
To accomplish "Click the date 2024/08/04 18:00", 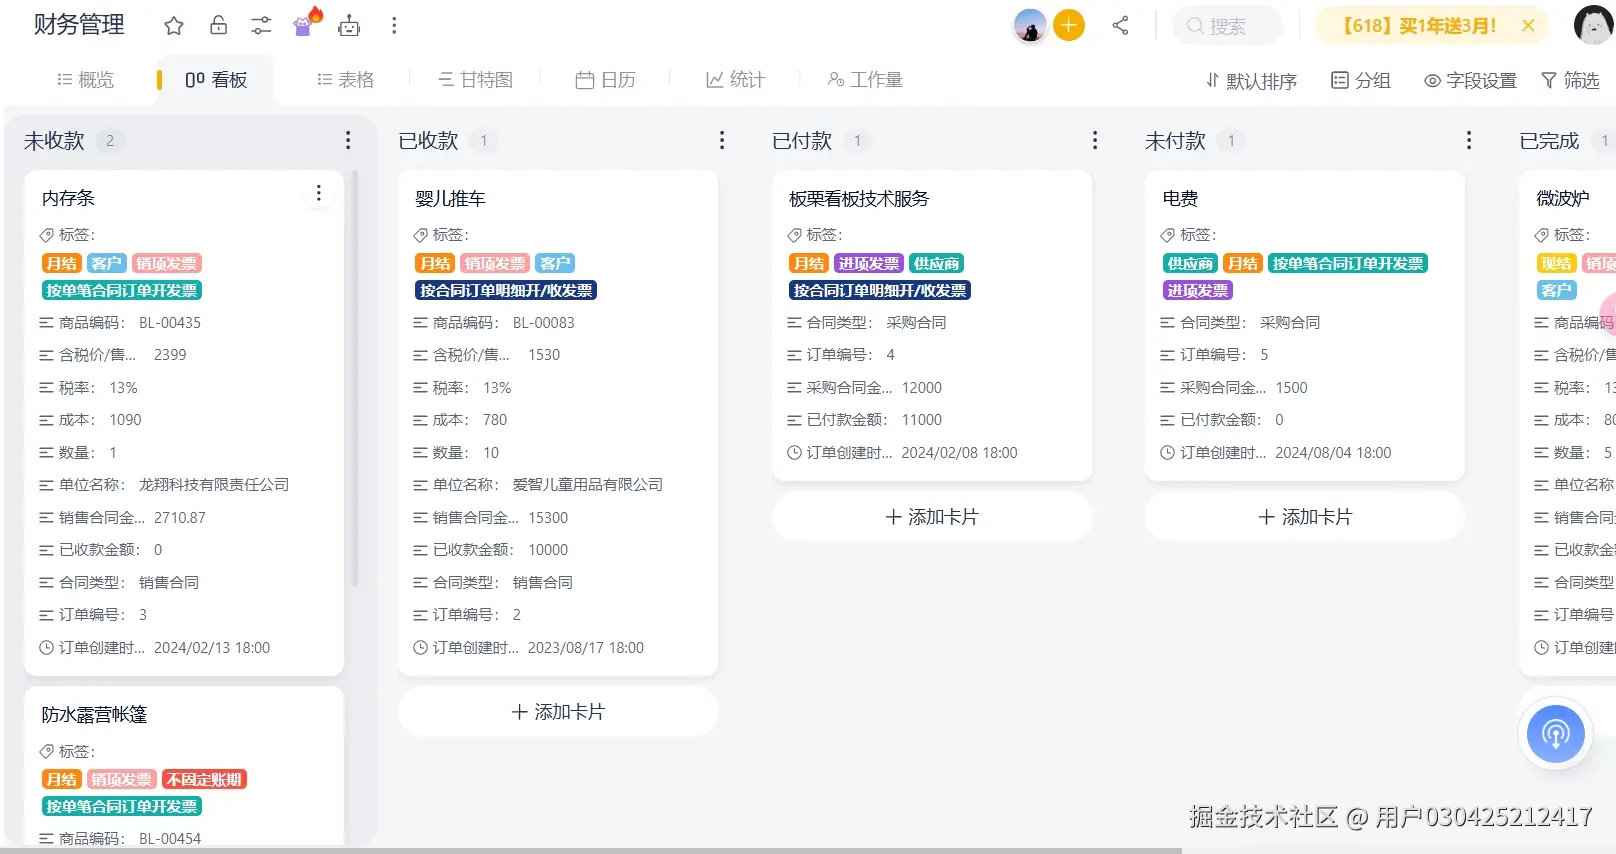I will click(x=1333, y=453).
